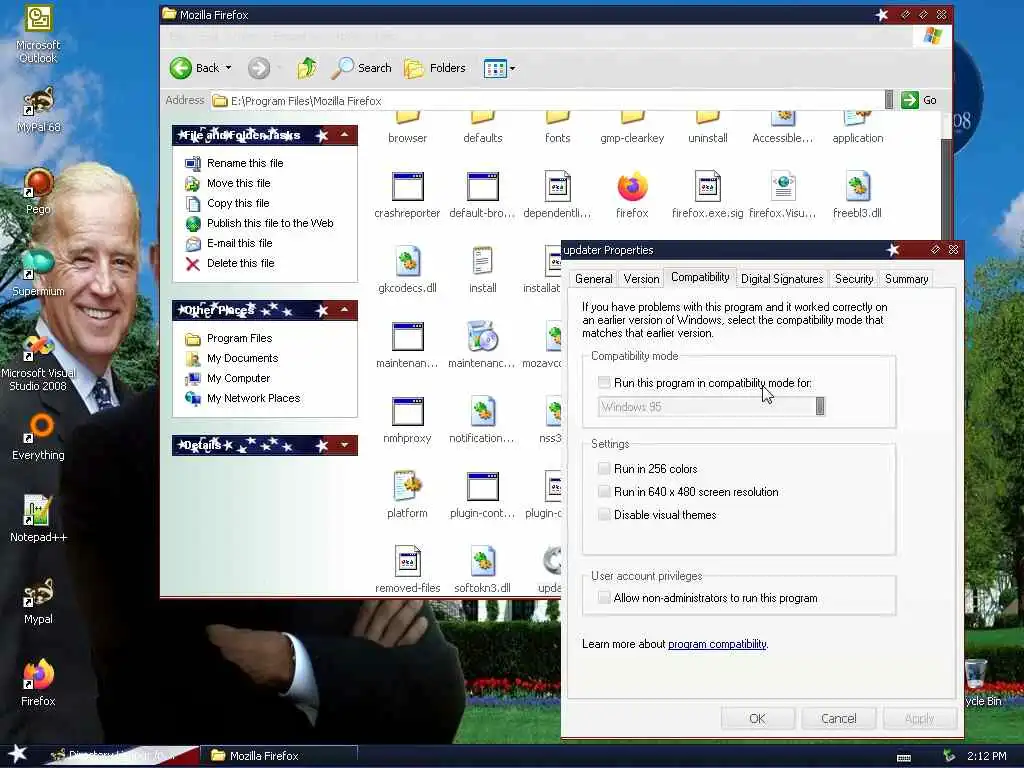1024x768 pixels.
Task: Select the default-bro... file
Action: click(482, 195)
